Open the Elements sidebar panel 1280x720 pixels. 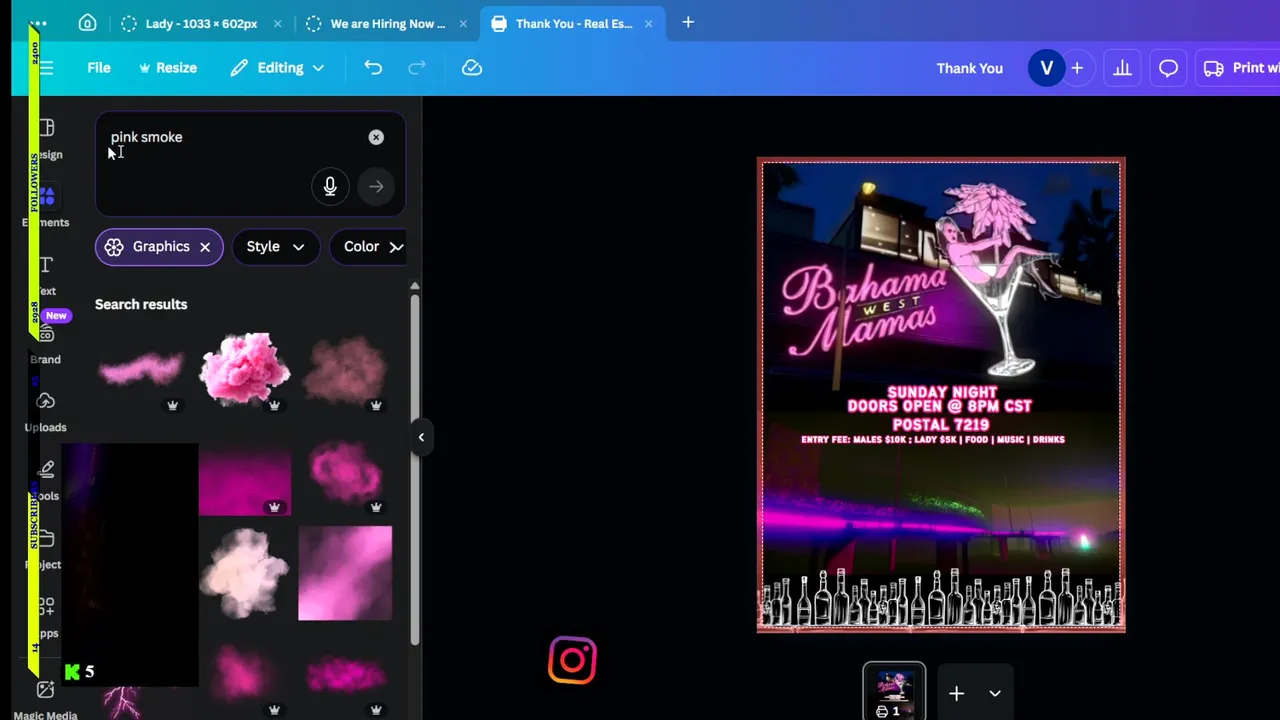[46, 207]
